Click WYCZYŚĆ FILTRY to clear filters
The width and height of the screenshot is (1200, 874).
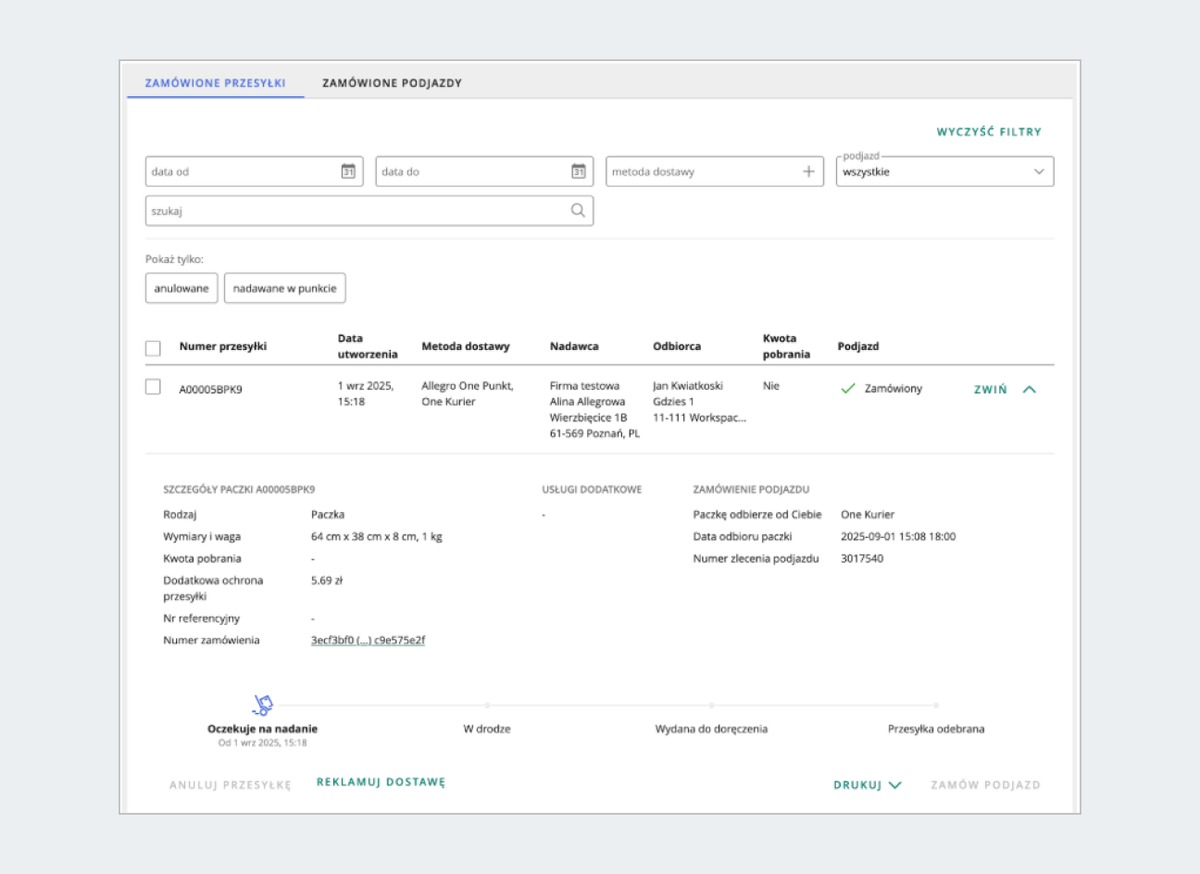pos(989,132)
